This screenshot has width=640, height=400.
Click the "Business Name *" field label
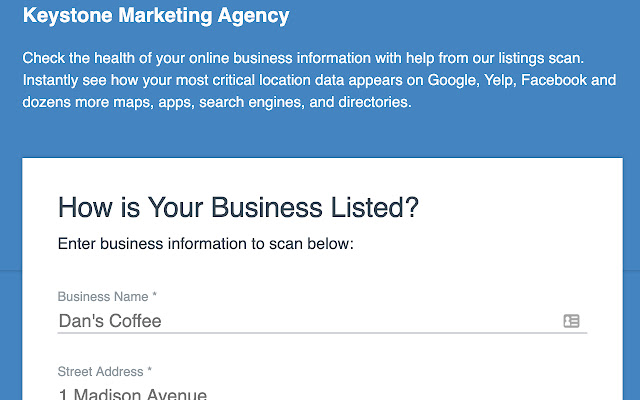[x=108, y=297]
